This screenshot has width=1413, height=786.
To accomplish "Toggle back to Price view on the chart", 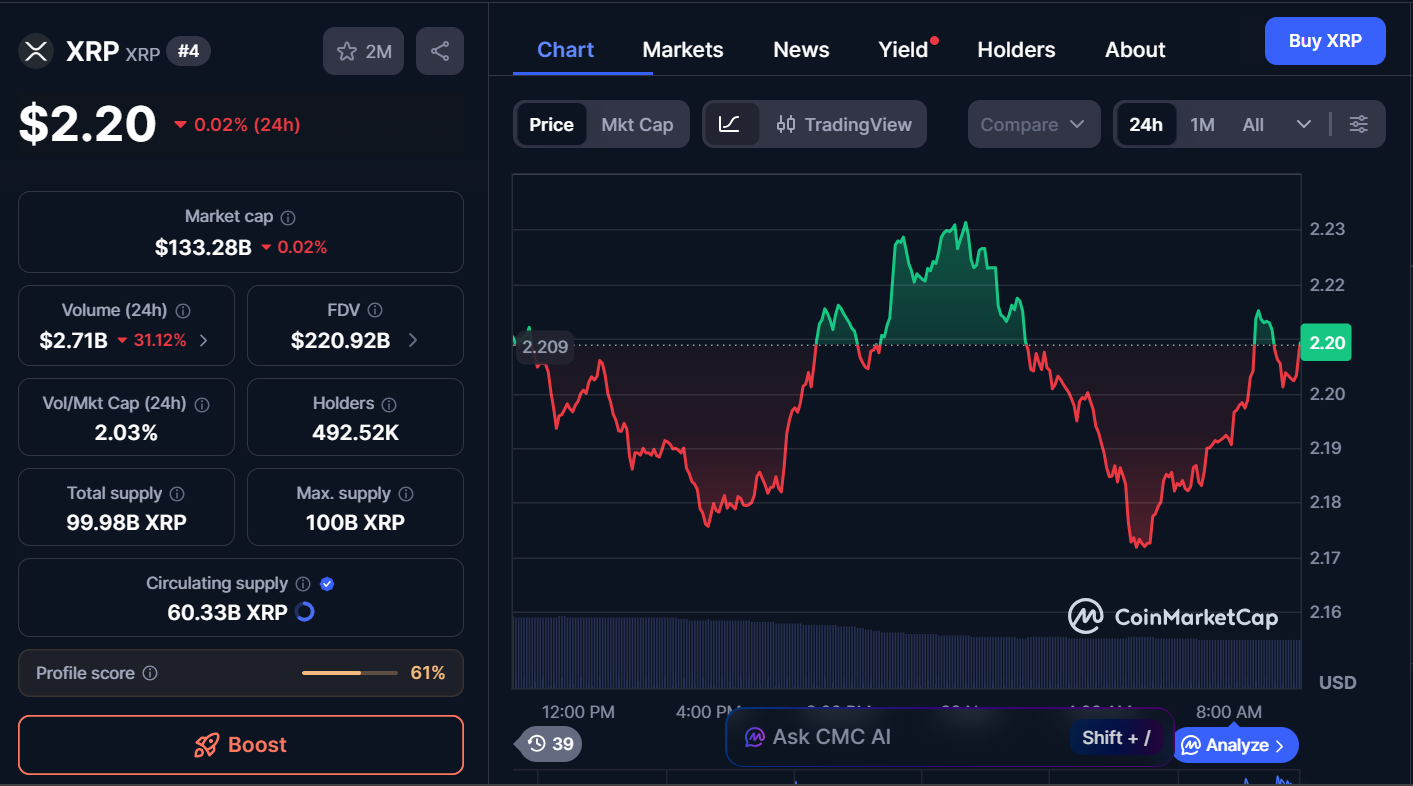I will point(553,124).
